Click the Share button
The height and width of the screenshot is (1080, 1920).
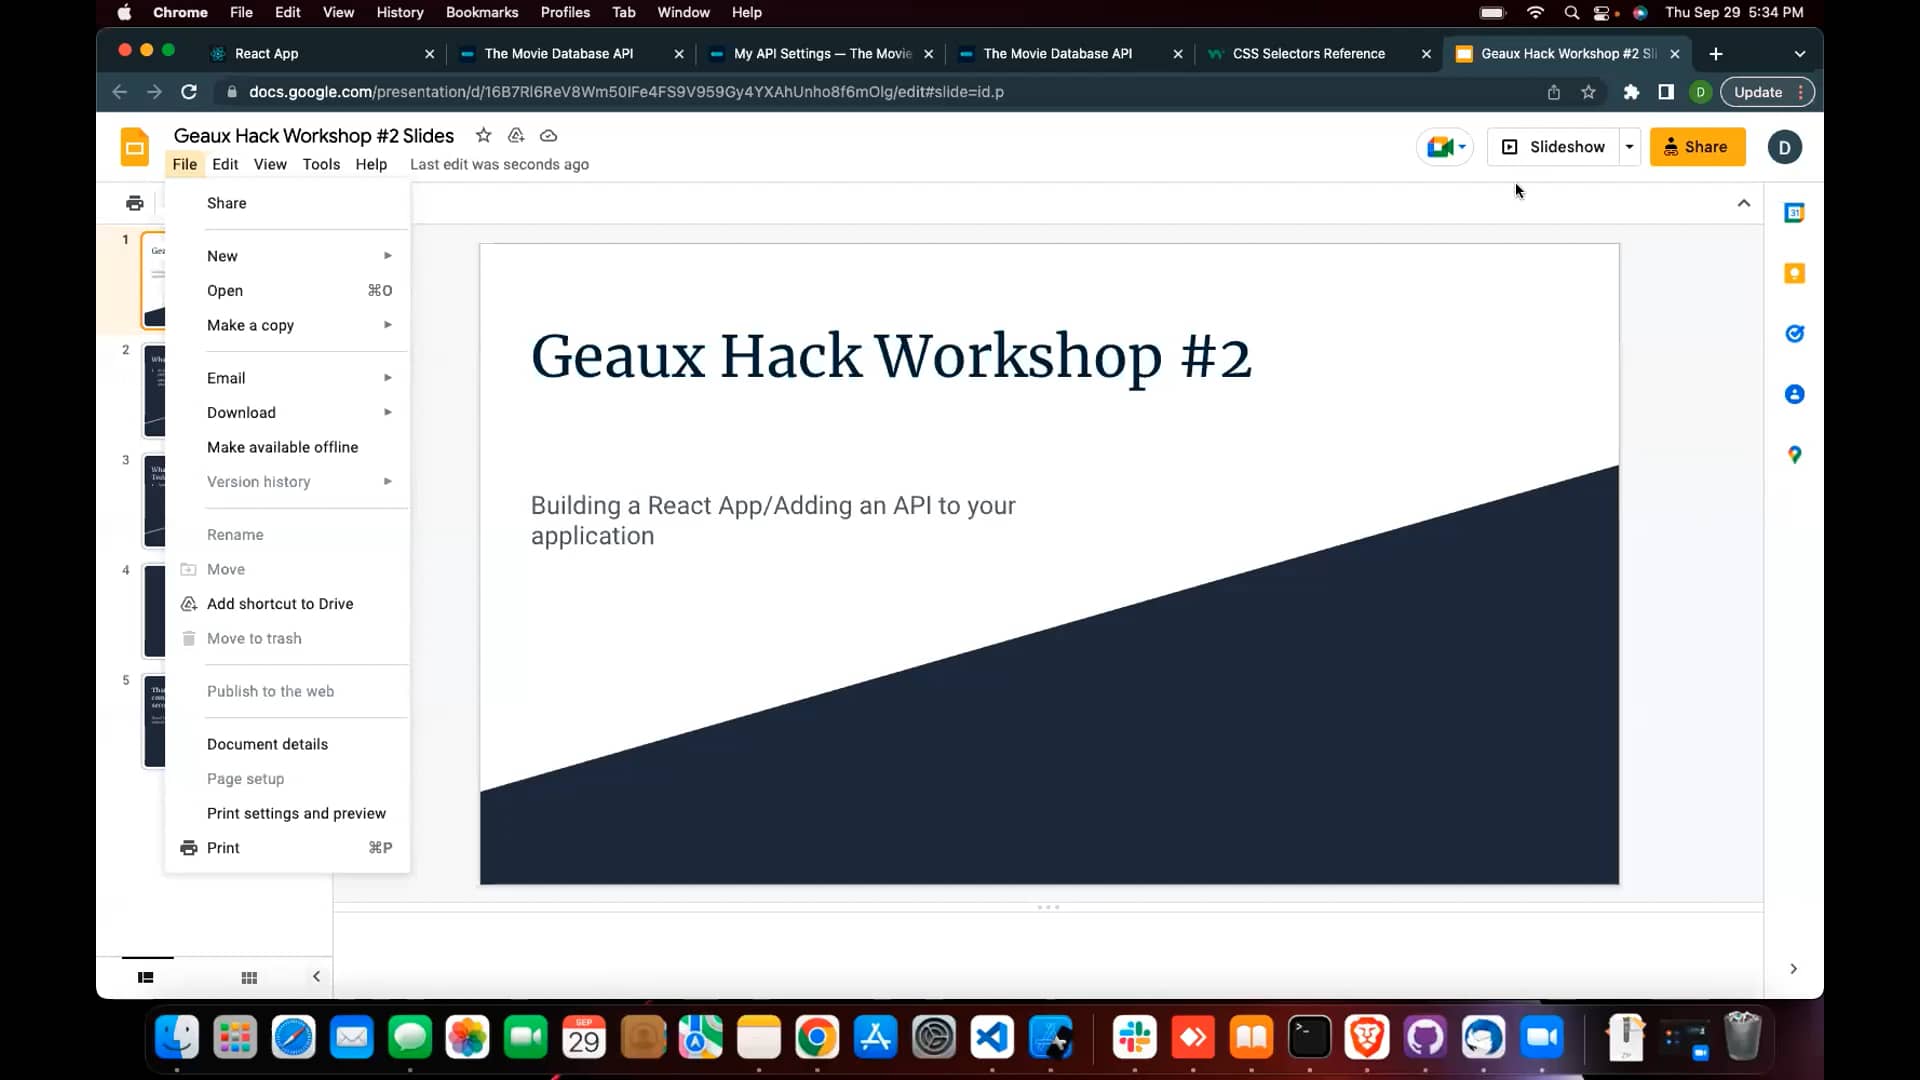(1697, 146)
